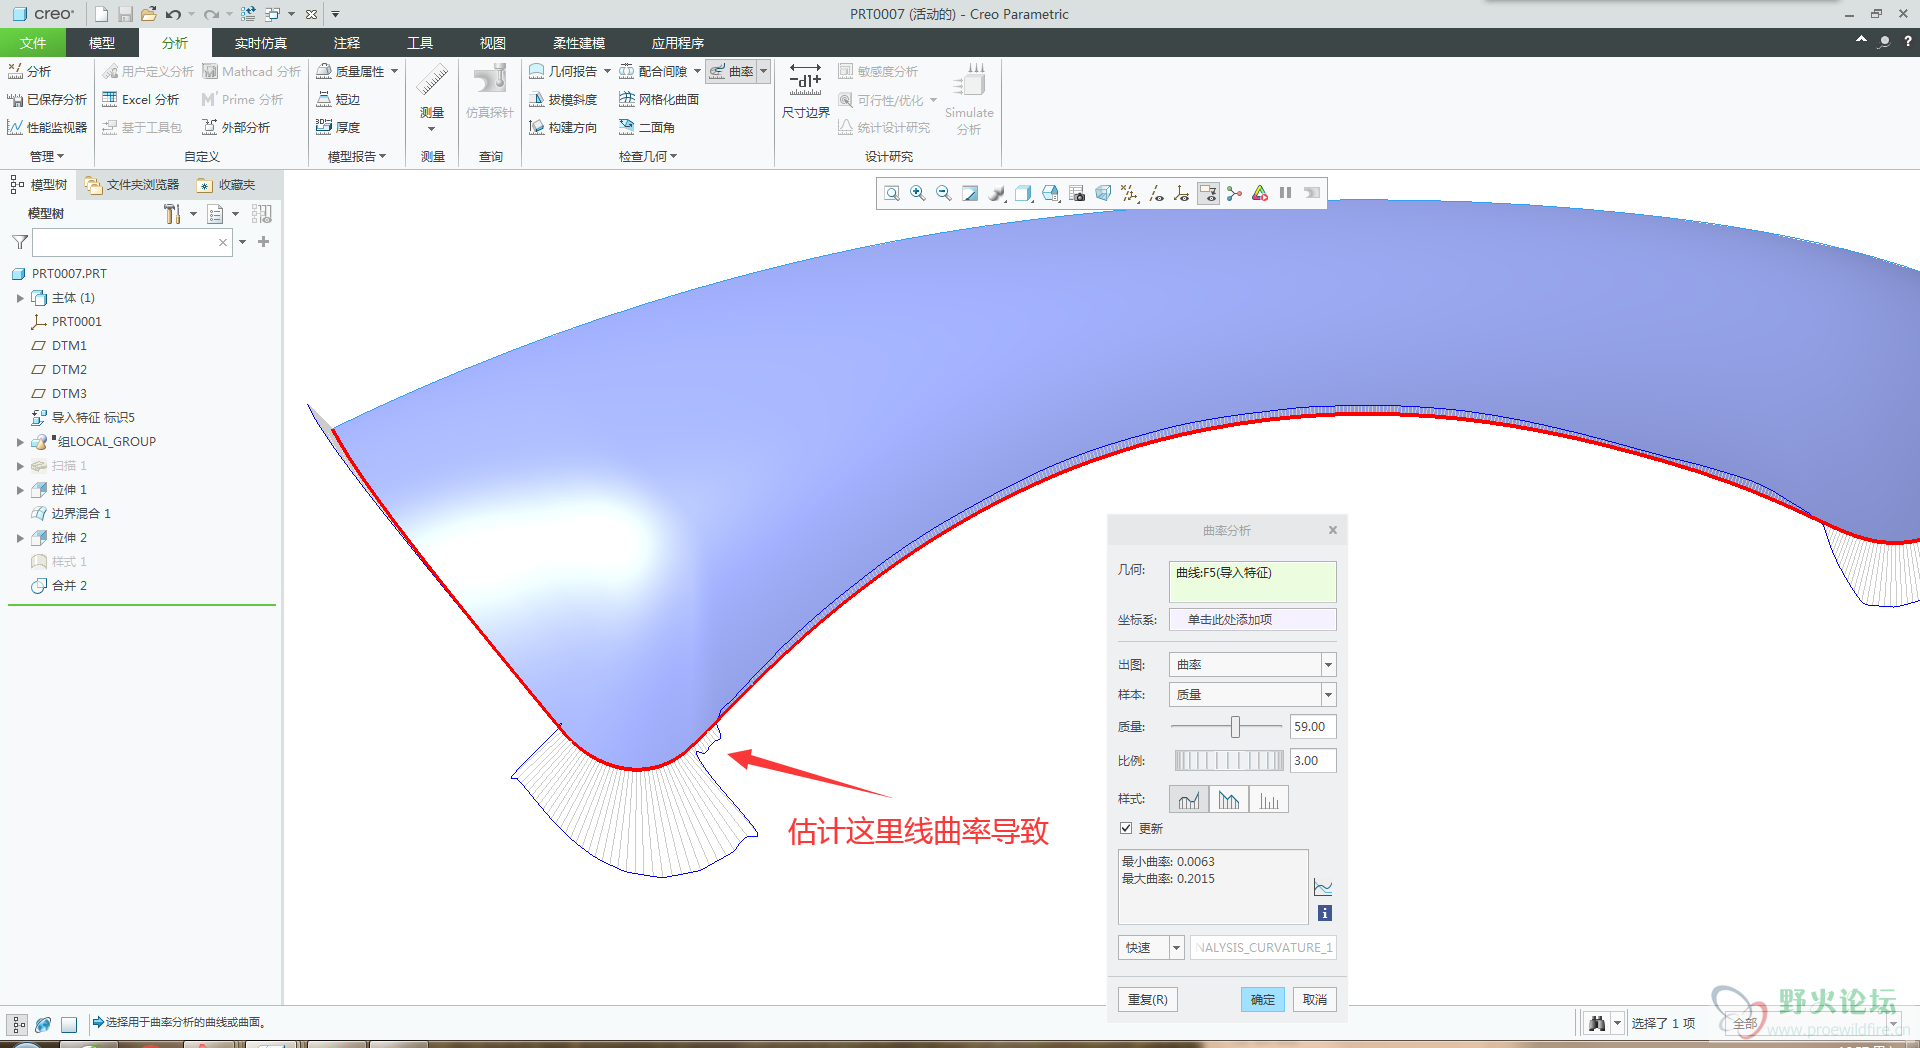Toggle the Update (更新) checkbox
1920x1048 pixels.
(x=1126, y=829)
